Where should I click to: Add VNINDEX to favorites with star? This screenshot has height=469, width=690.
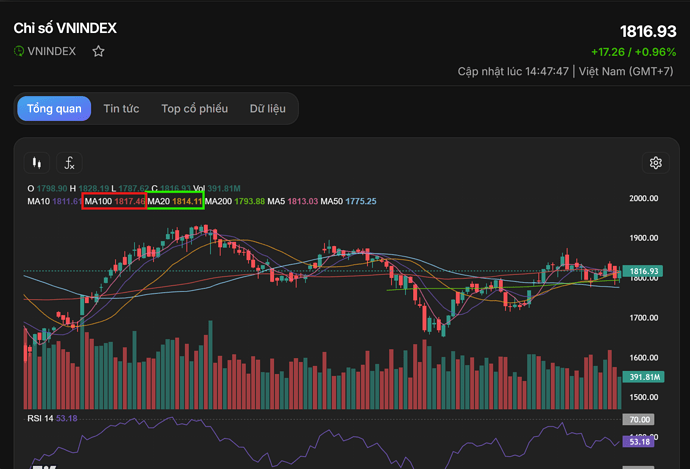coord(99,51)
